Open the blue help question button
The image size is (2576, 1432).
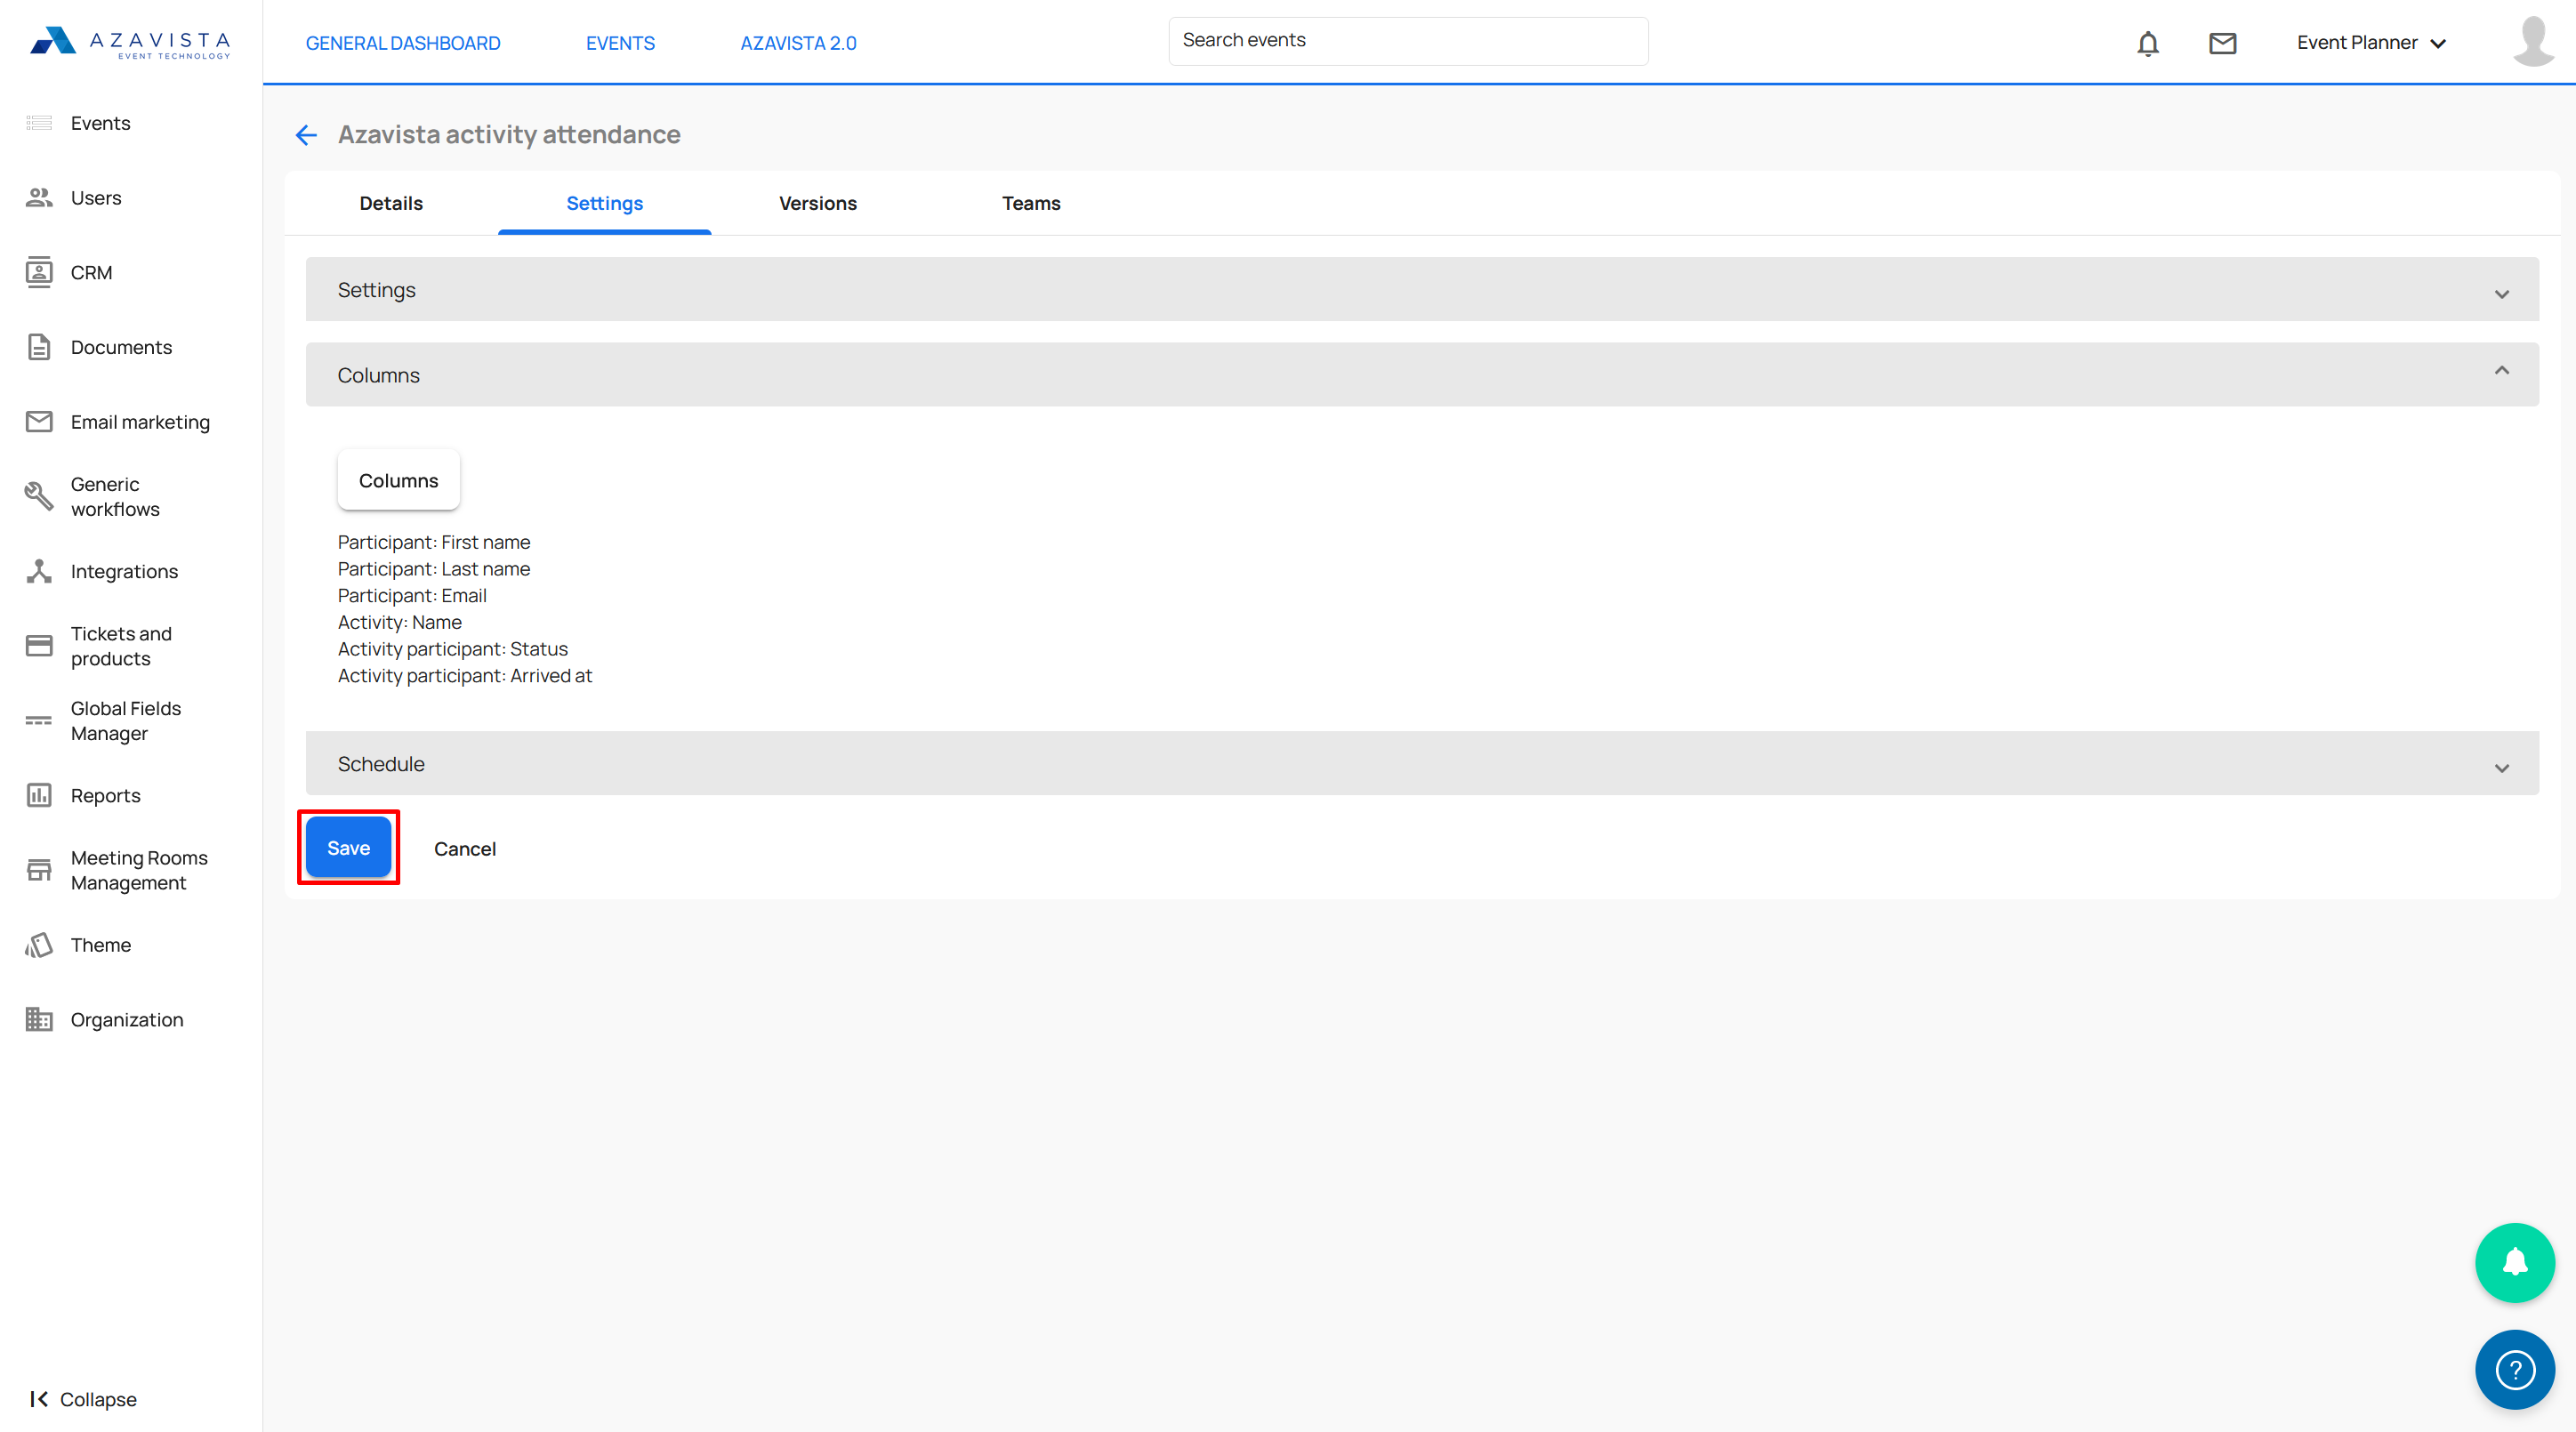[2515, 1369]
